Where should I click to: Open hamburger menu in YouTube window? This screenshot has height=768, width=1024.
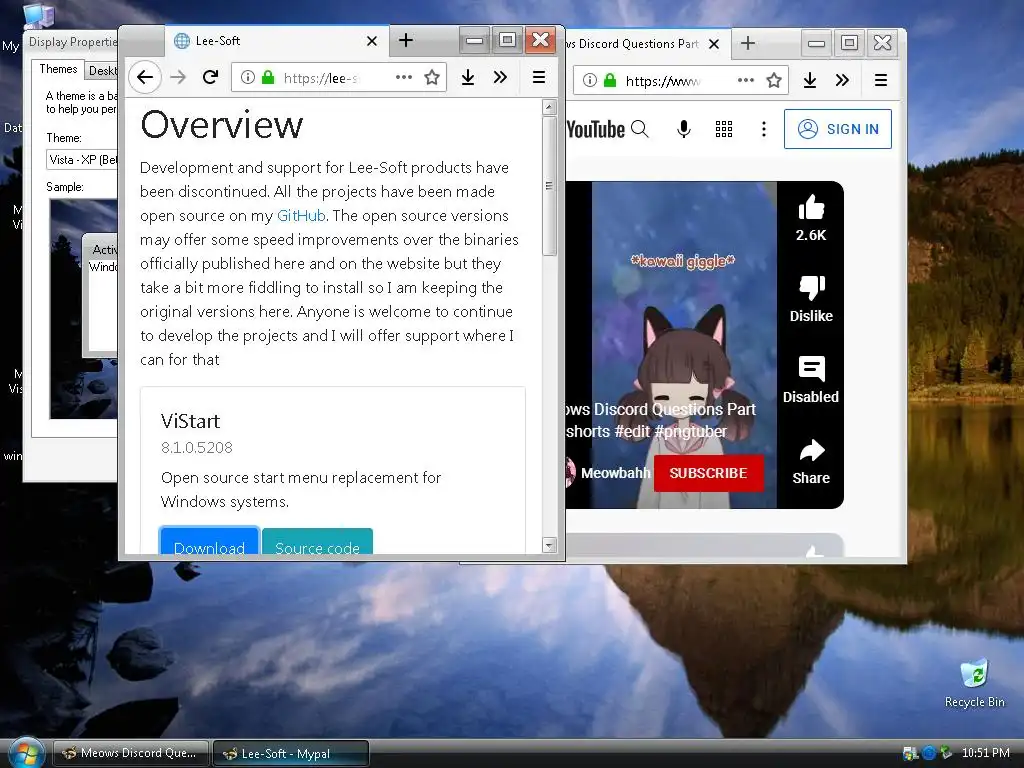pyautogui.click(x=881, y=80)
